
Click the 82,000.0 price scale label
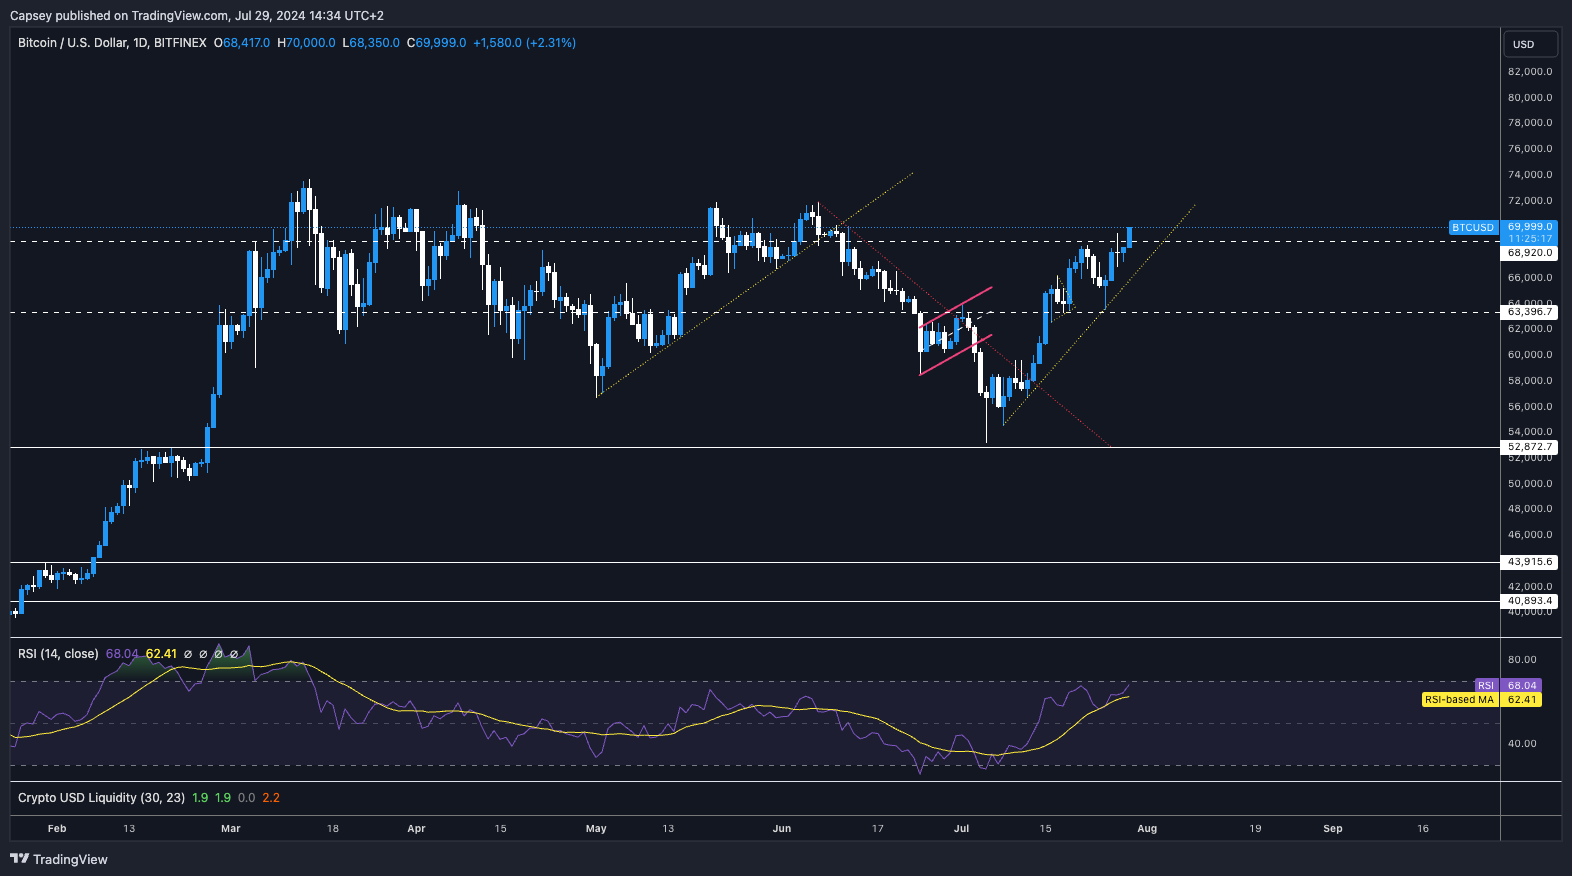pos(1530,72)
